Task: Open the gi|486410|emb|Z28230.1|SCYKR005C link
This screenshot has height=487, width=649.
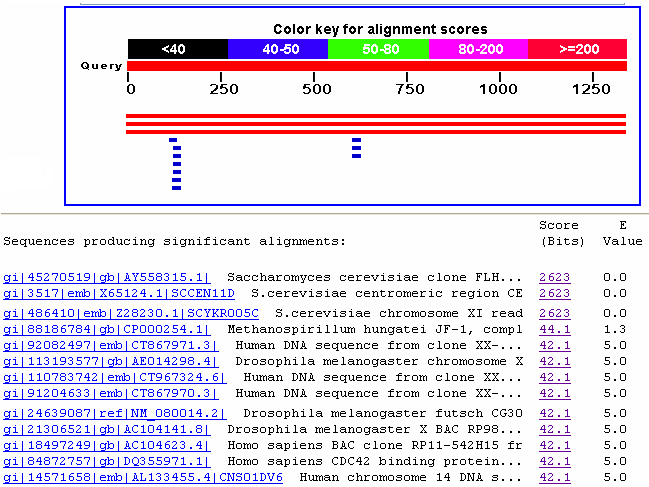Action: (131, 313)
